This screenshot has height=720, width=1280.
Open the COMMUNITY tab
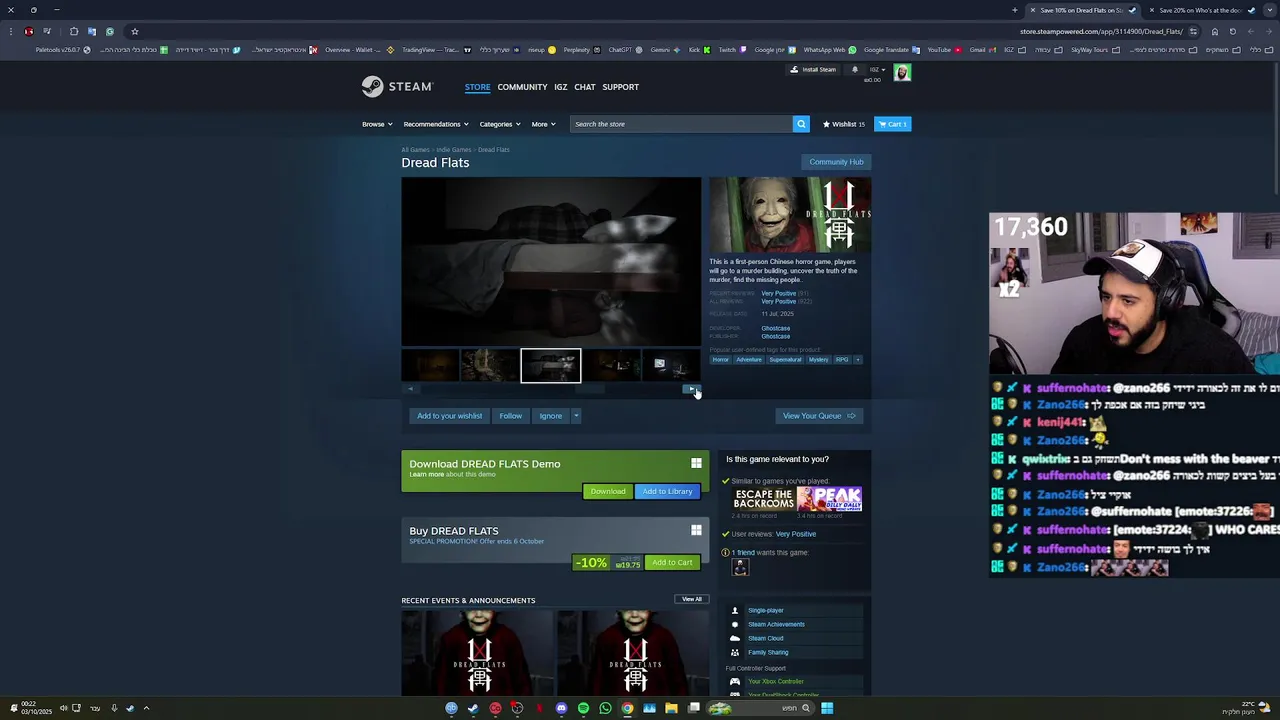pyautogui.click(x=522, y=87)
